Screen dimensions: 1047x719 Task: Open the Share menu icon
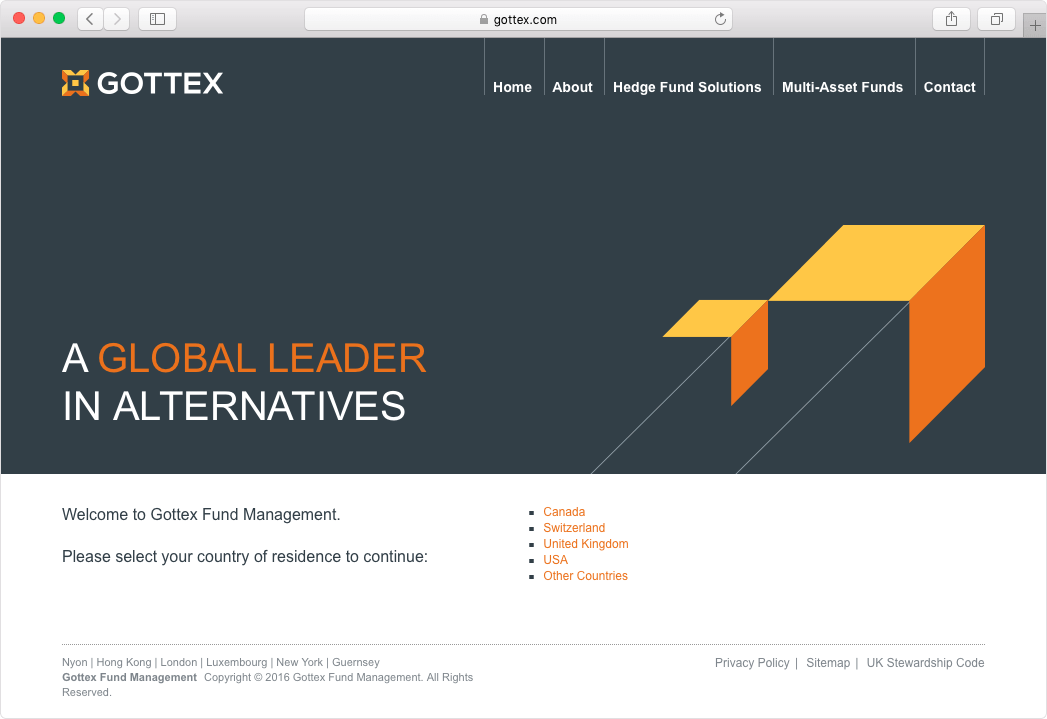(951, 19)
